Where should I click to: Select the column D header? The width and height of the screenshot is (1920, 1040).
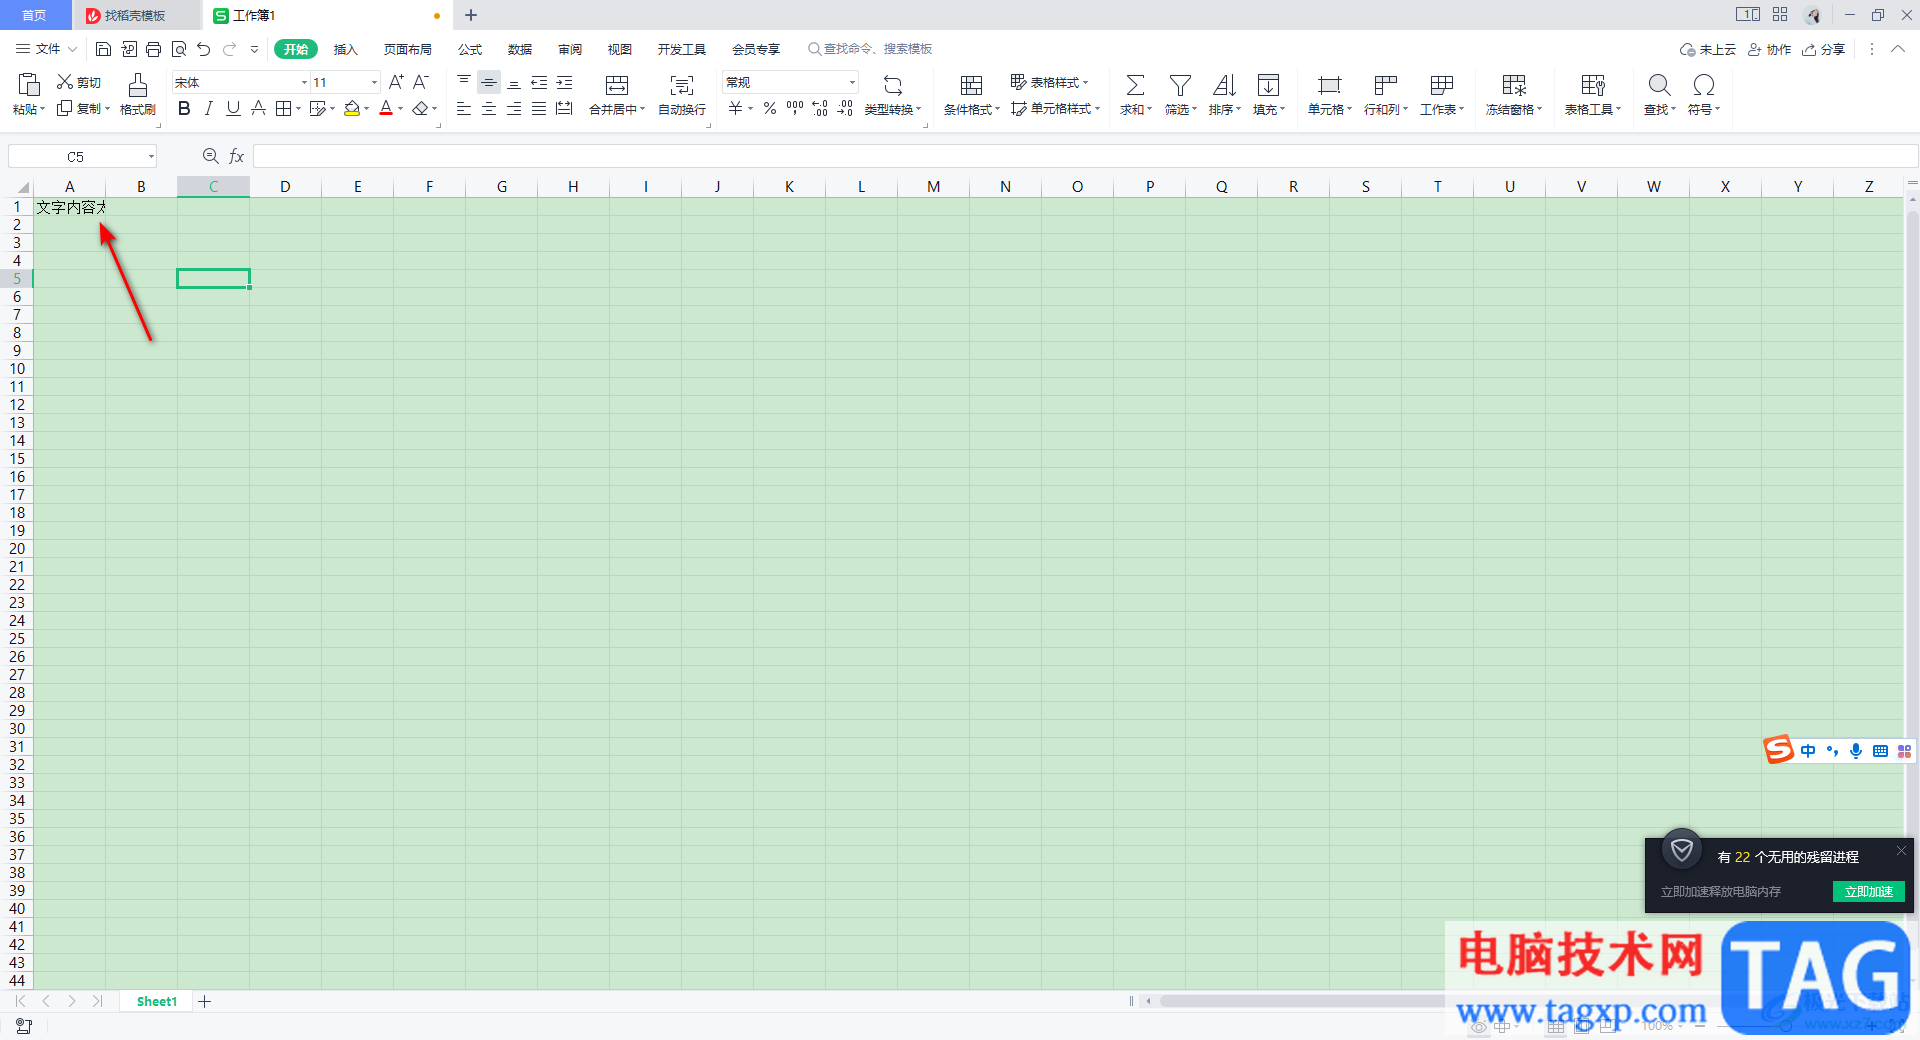pos(285,186)
